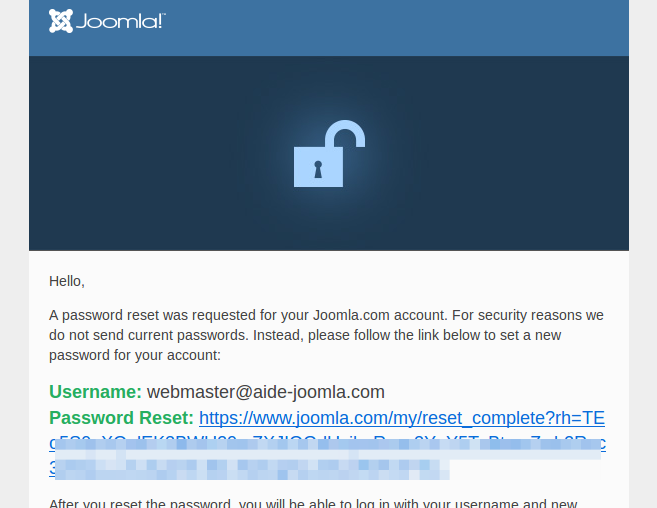
Task: Open the joomla.com reset_complete link
Action: click(x=401, y=418)
